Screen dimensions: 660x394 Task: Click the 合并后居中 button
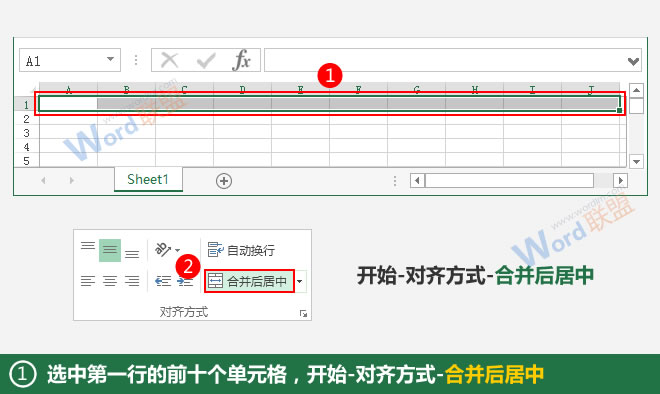[x=250, y=281]
